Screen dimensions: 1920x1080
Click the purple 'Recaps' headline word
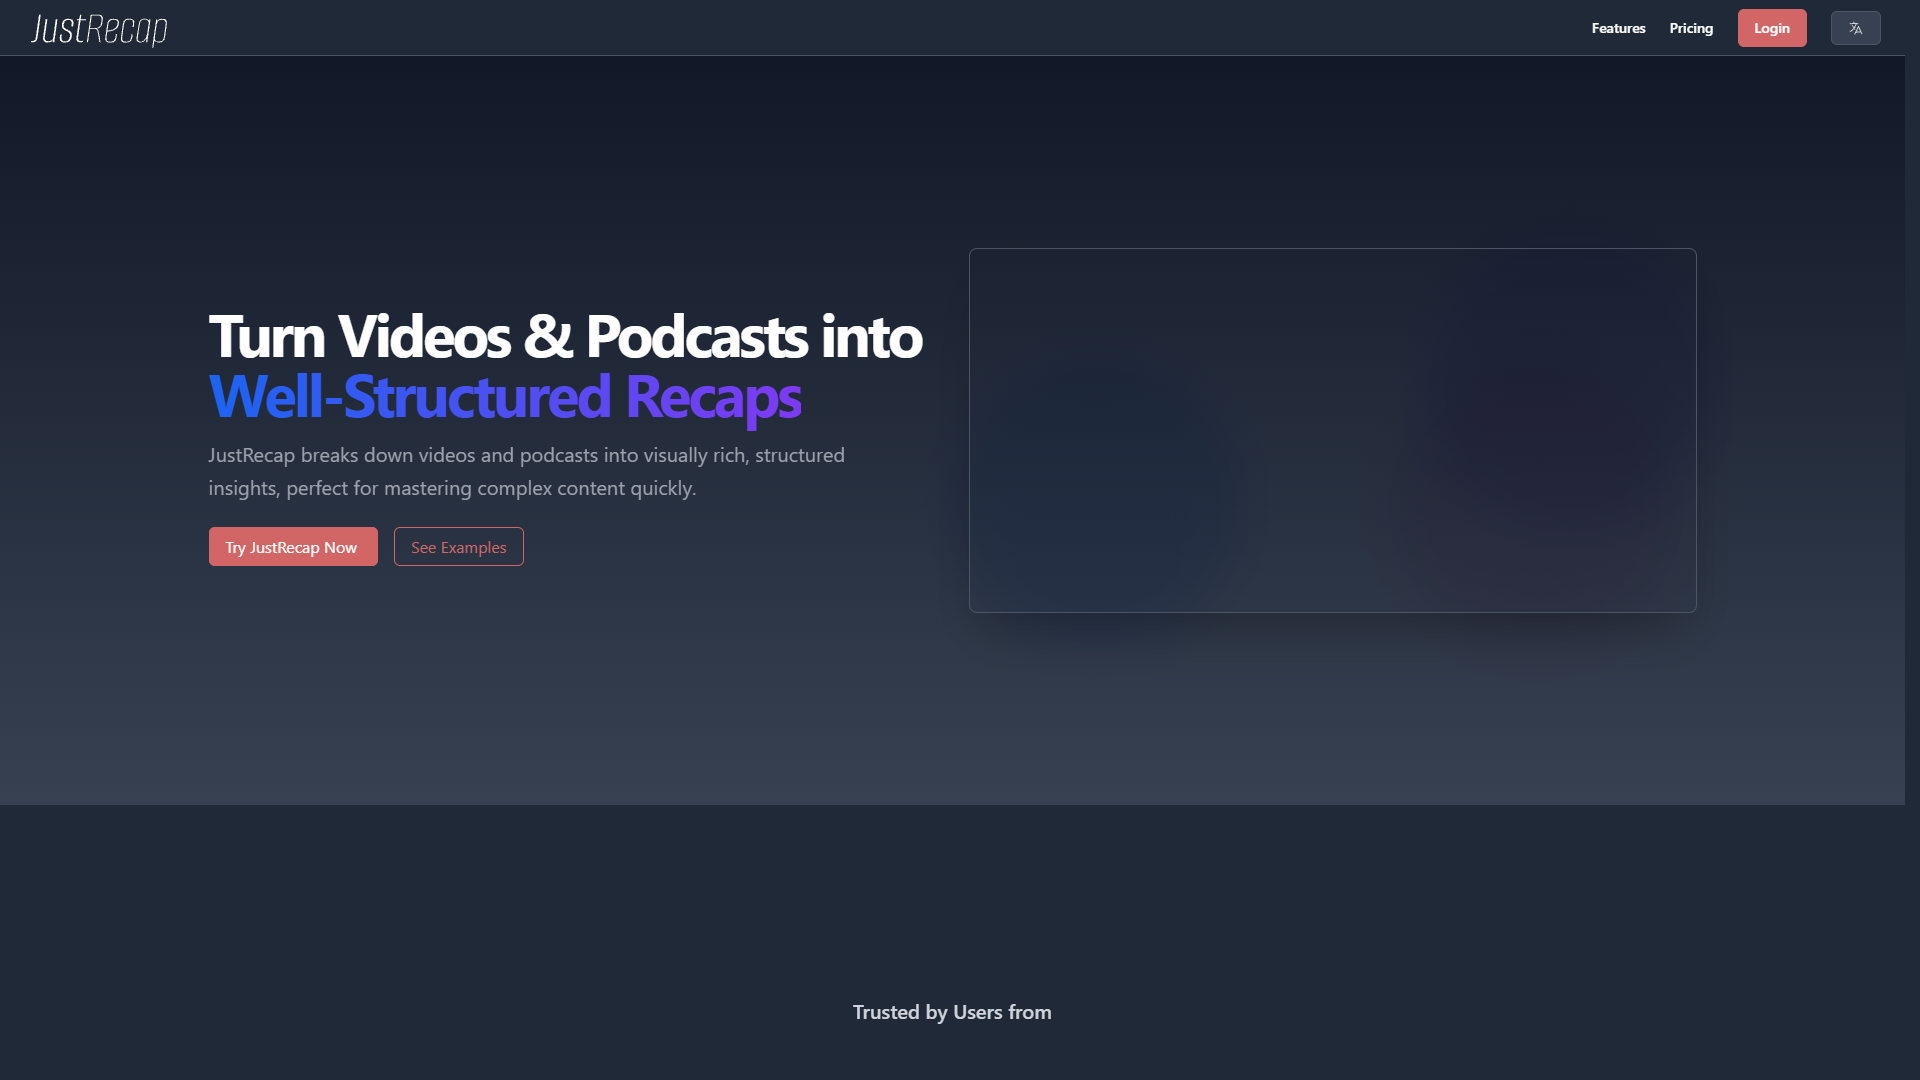point(713,398)
